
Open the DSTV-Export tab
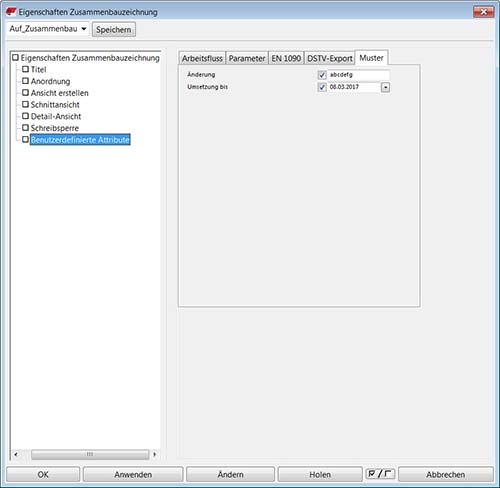click(x=330, y=58)
